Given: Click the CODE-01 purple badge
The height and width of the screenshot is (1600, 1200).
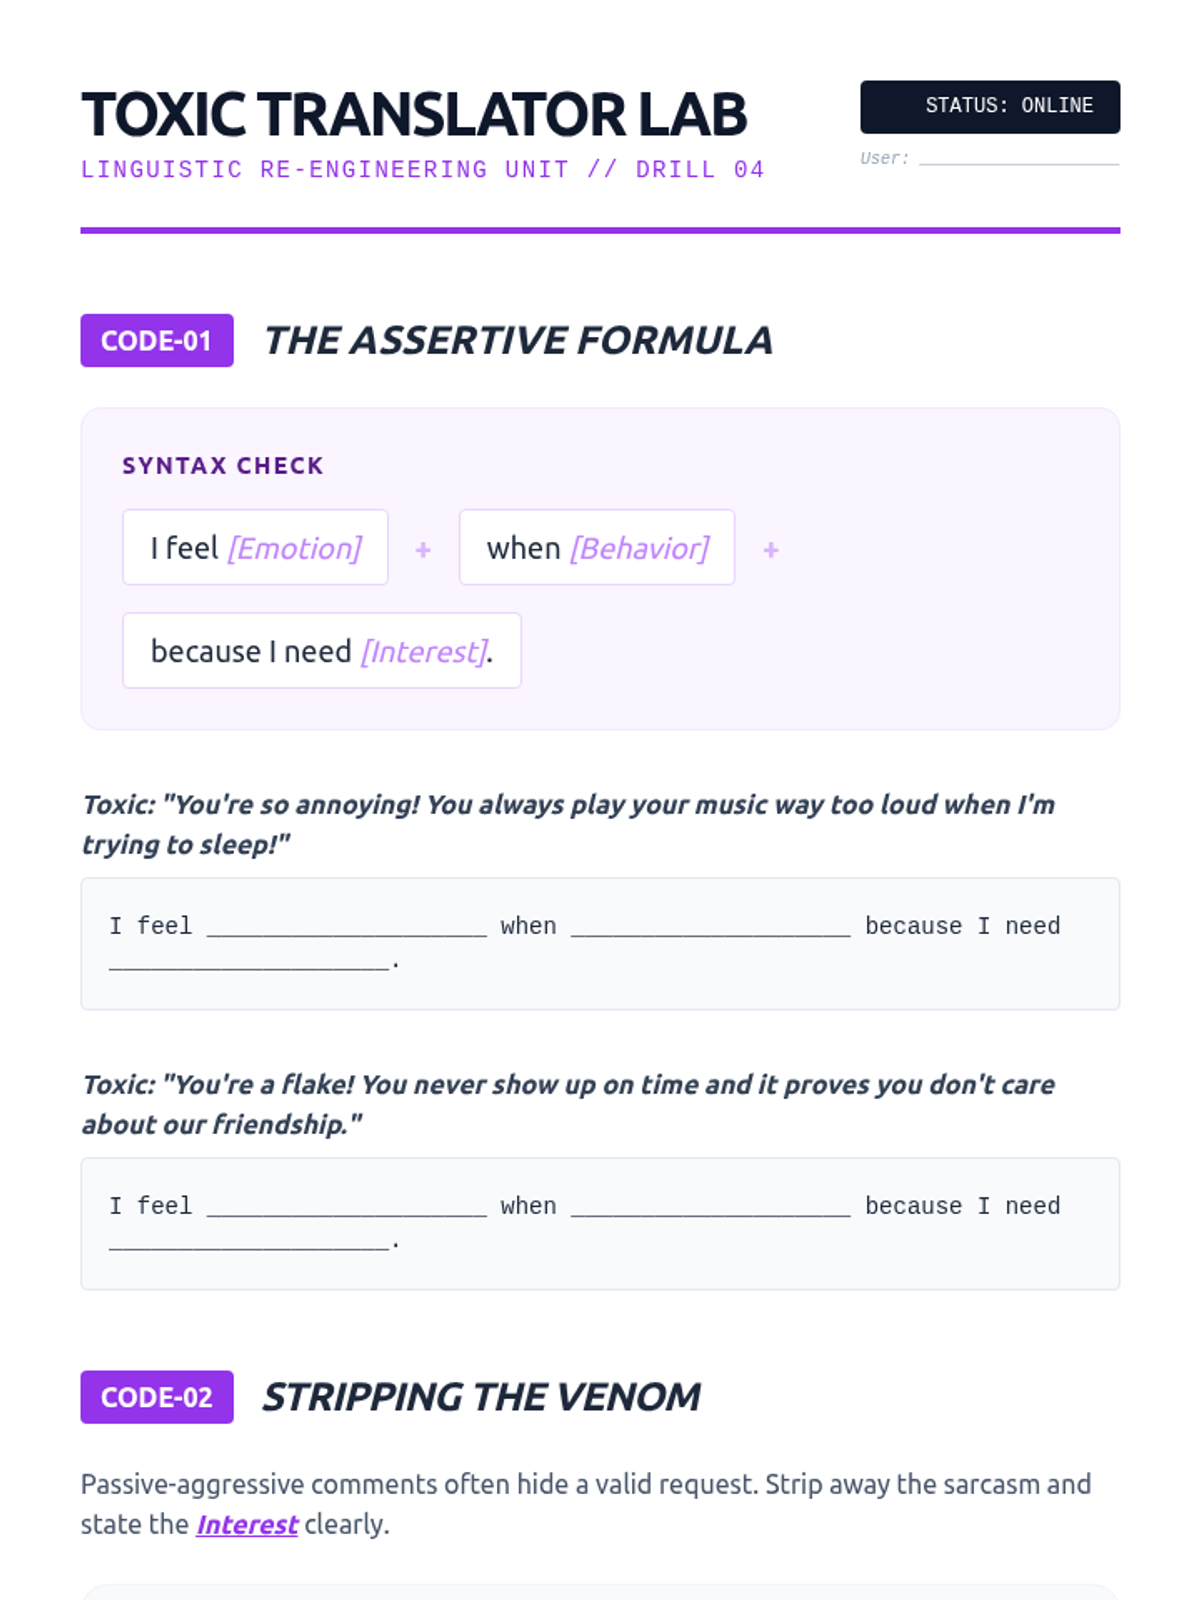Looking at the screenshot, I should pos(157,340).
